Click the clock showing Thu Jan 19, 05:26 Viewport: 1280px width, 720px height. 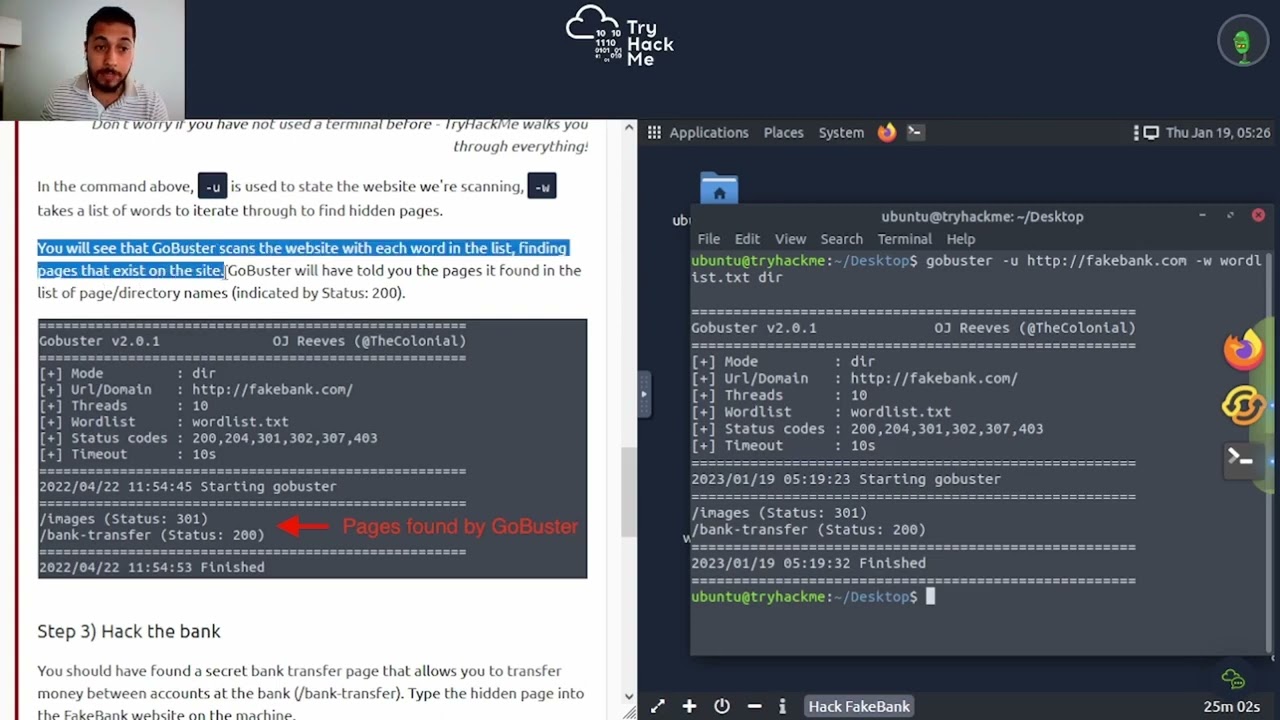coord(1217,133)
